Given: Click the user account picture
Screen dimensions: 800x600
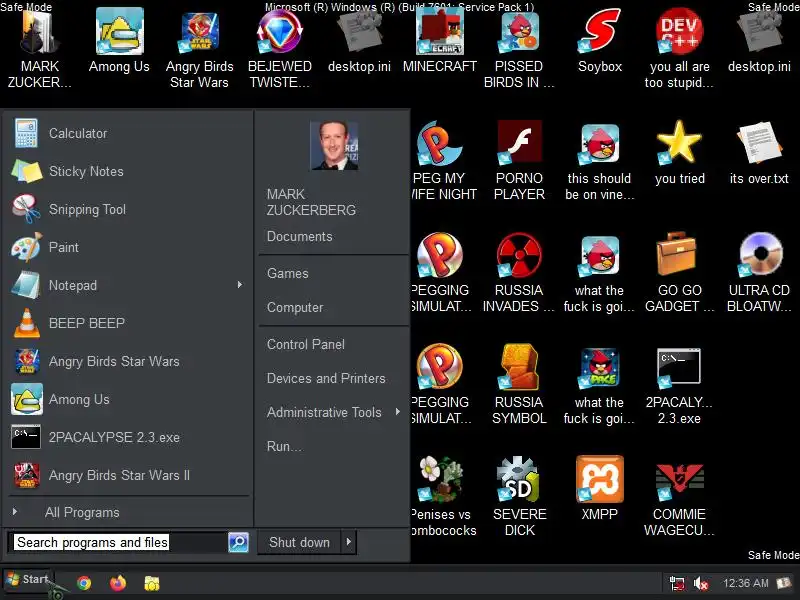Looking at the screenshot, I should click(334, 145).
